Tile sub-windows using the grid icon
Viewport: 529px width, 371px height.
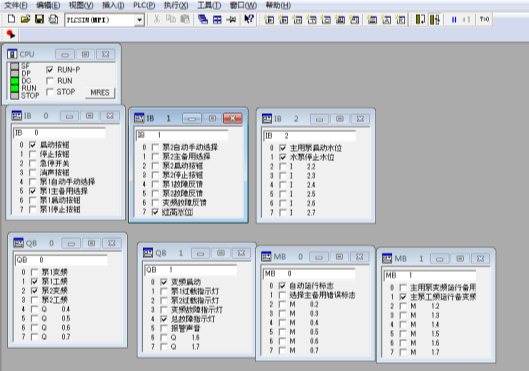pos(217,19)
